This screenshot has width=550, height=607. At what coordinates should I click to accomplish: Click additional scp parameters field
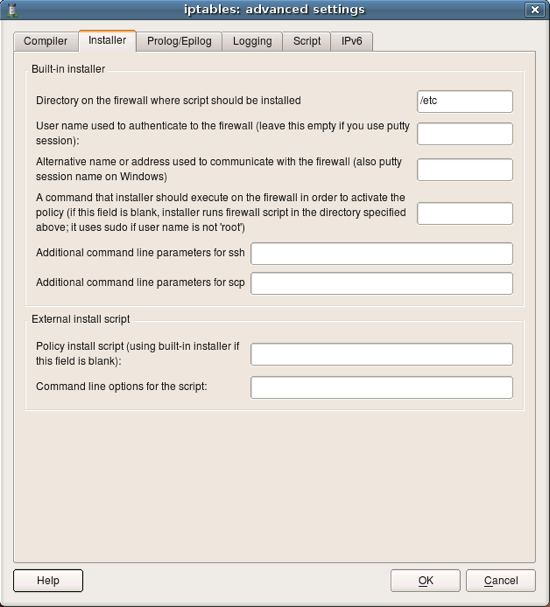[x=382, y=283]
